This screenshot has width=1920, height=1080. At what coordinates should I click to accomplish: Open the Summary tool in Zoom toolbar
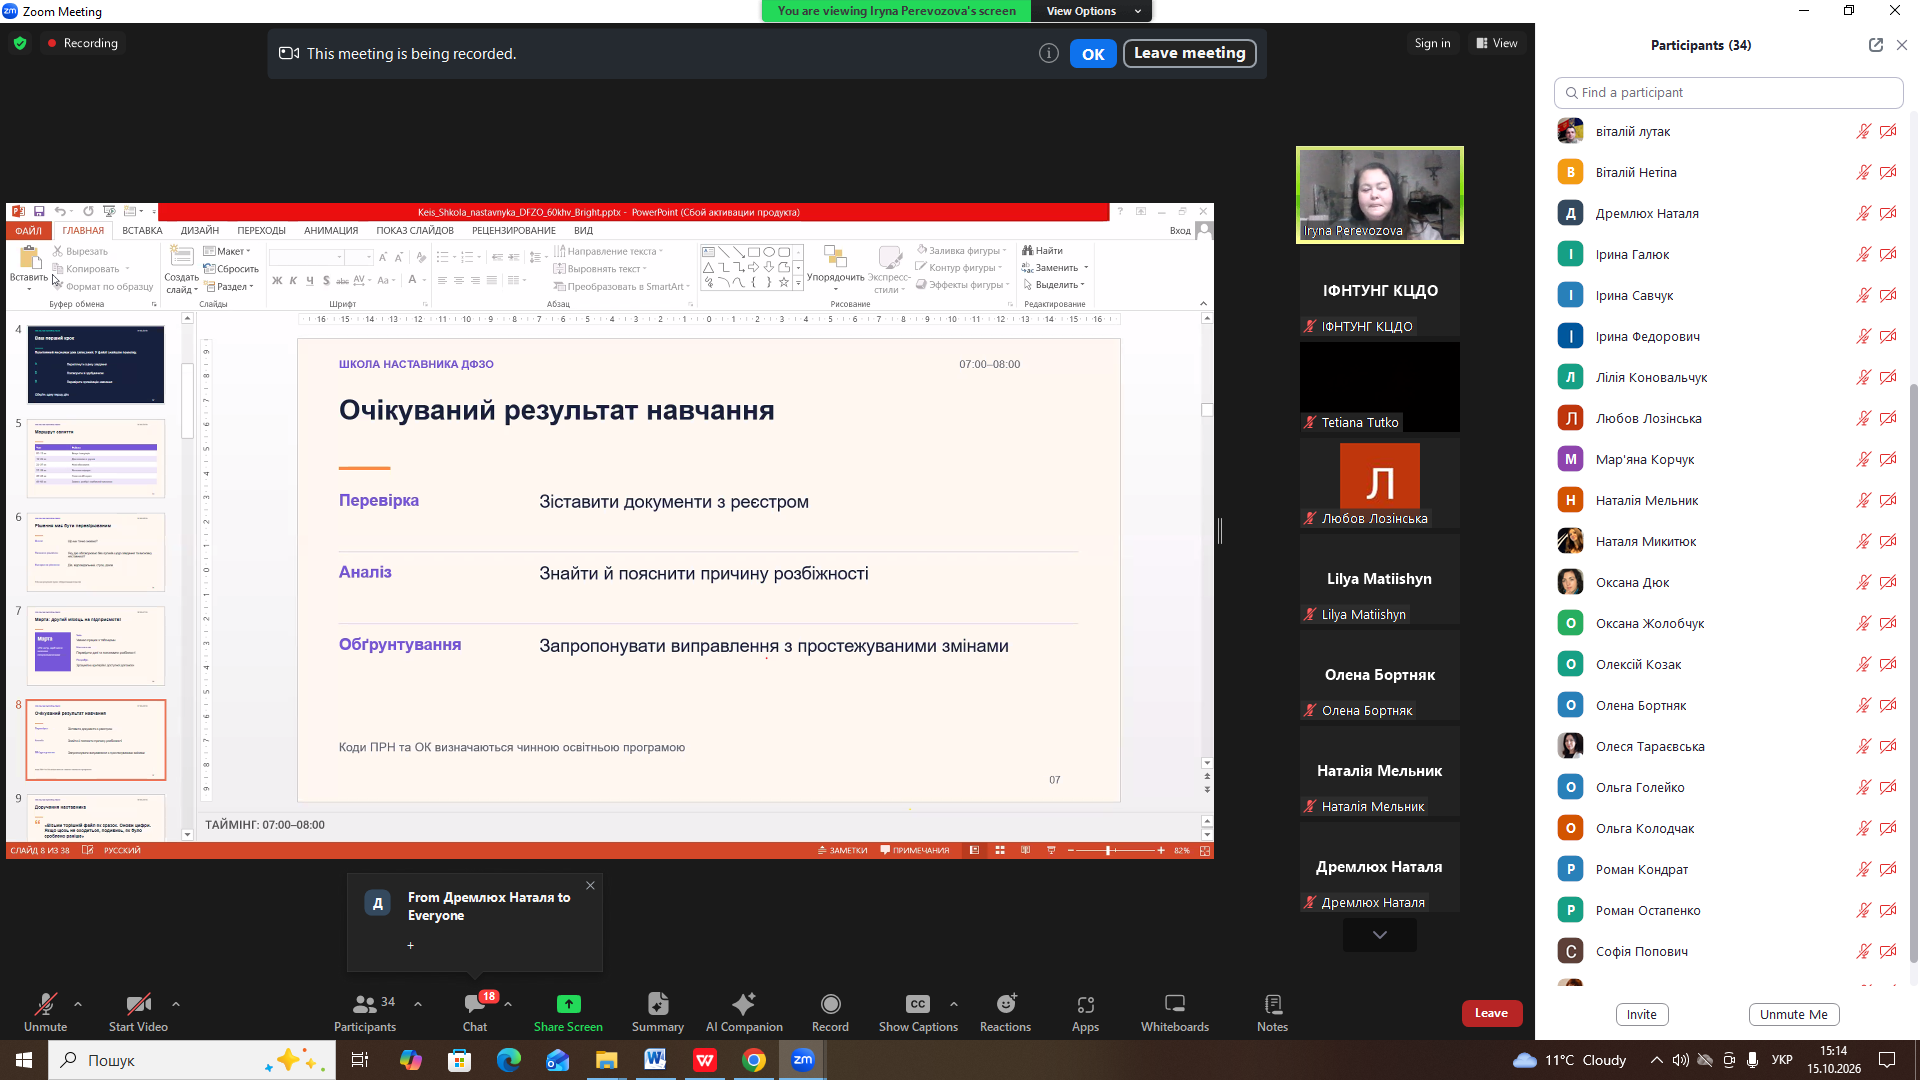point(657,1012)
